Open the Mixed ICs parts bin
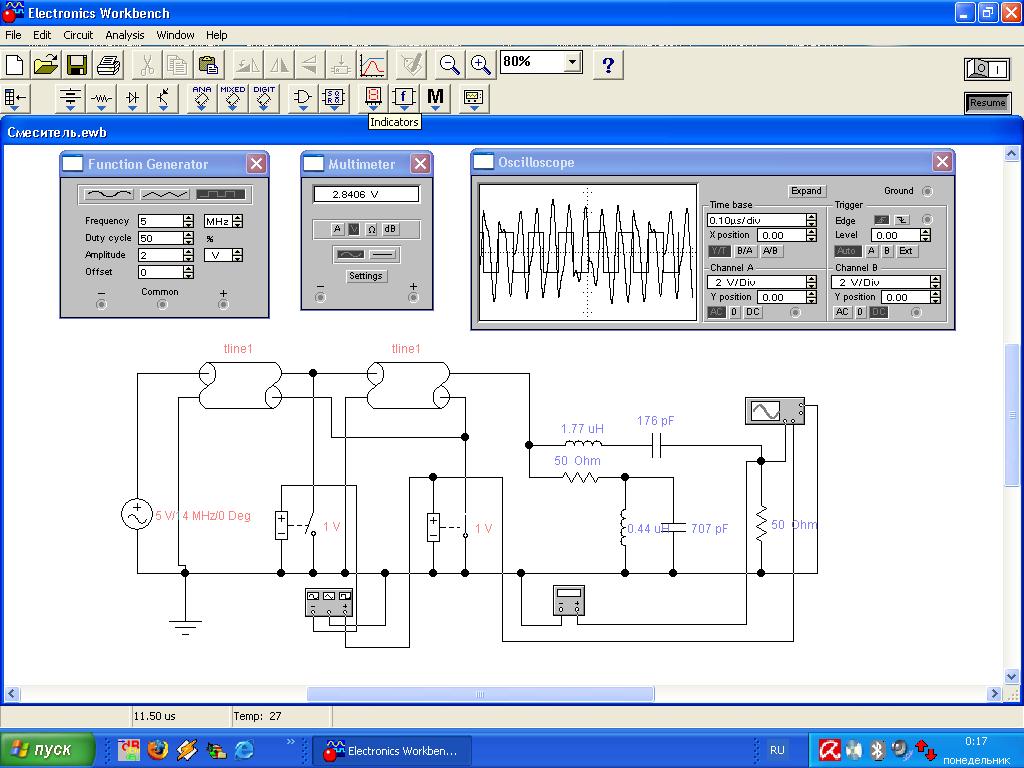1024x768 pixels. pos(232,98)
